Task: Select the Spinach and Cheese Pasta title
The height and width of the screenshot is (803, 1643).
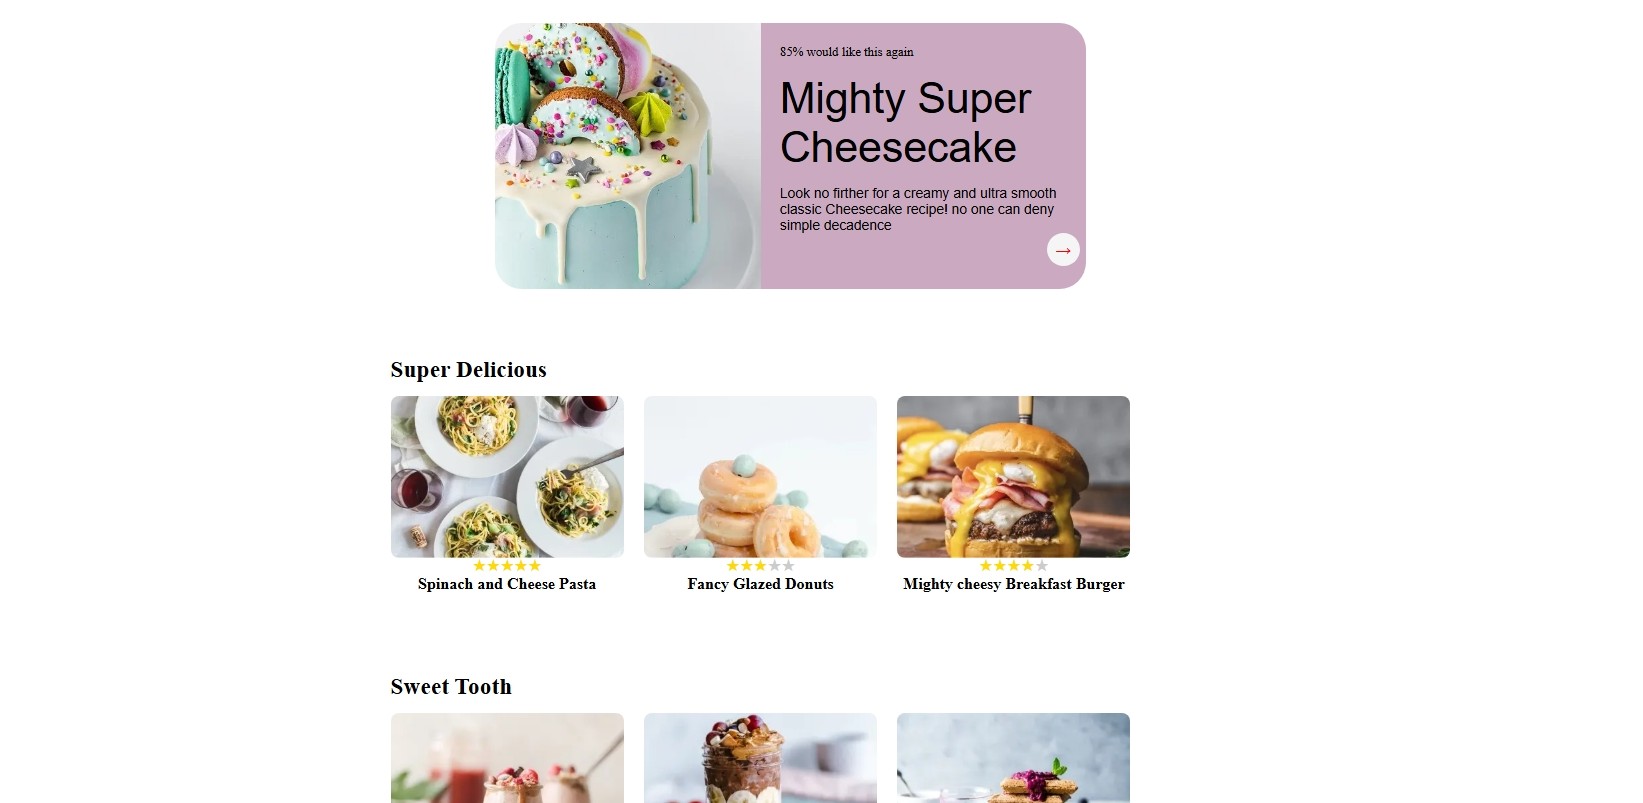Action: 507,584
